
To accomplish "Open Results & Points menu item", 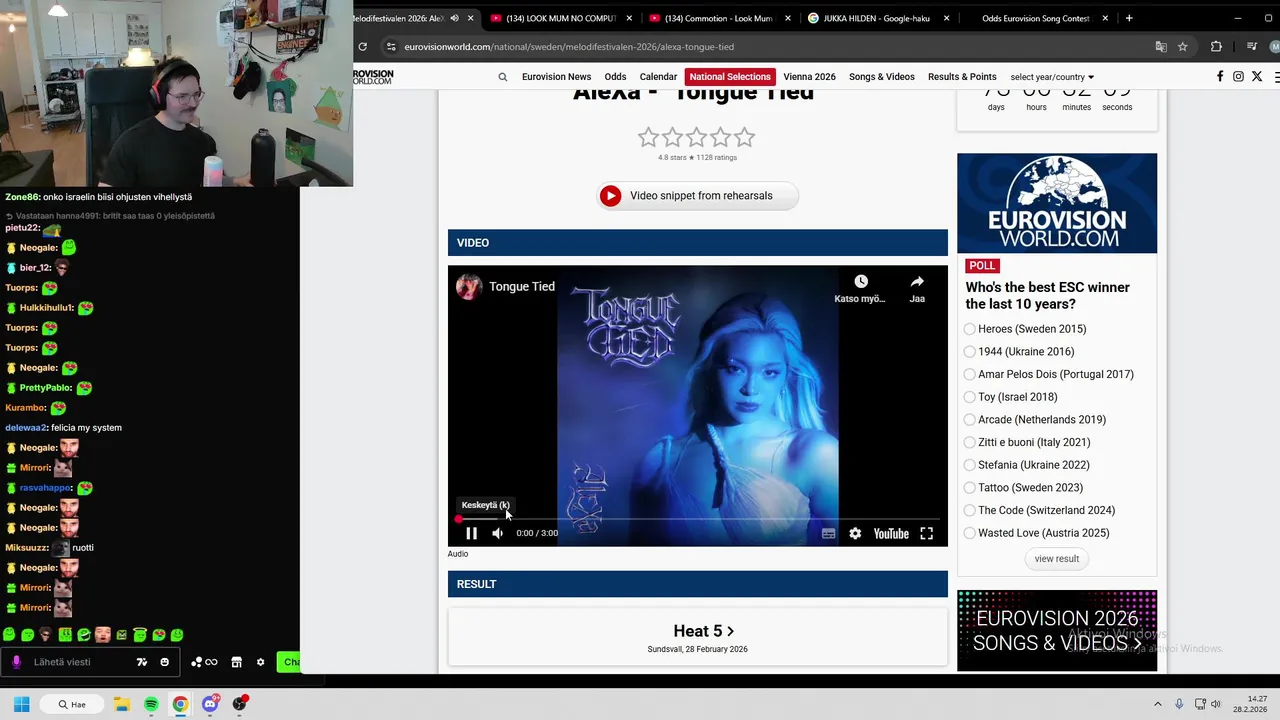I will 962,77.
